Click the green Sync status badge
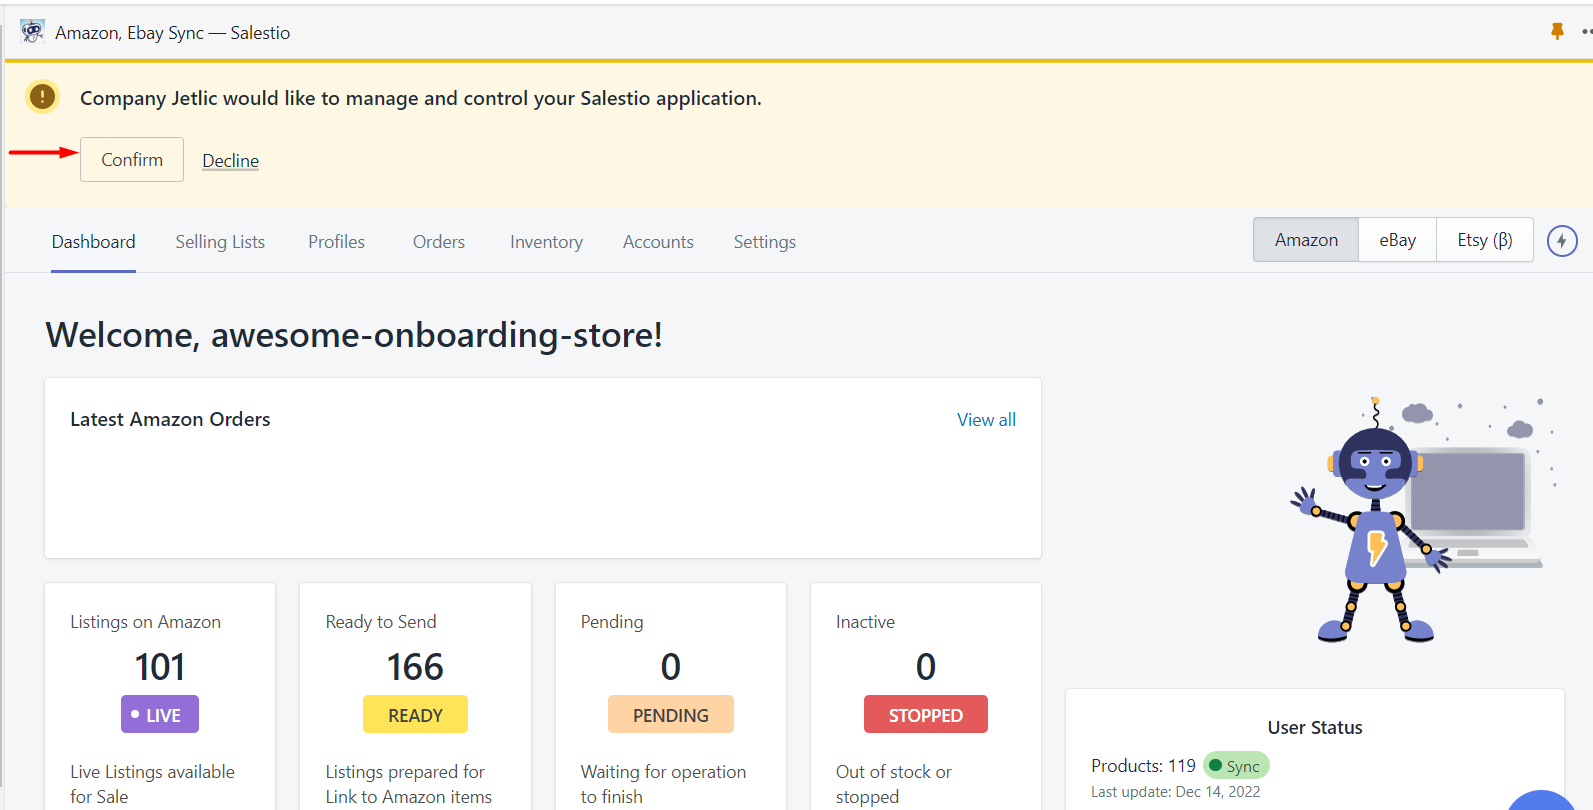 (x=1236, y=766)
